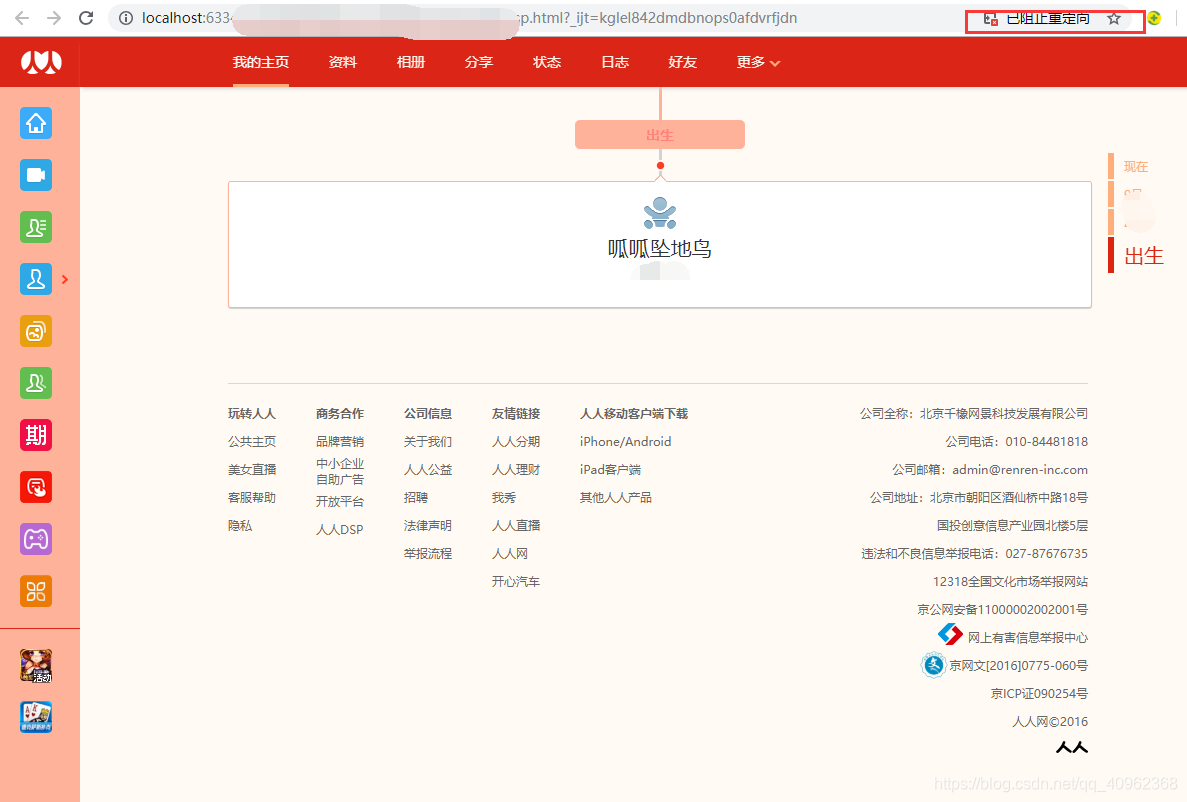Screen dimensions: 1187x802
Task: Open the 状态 tab
Action: 547,62
